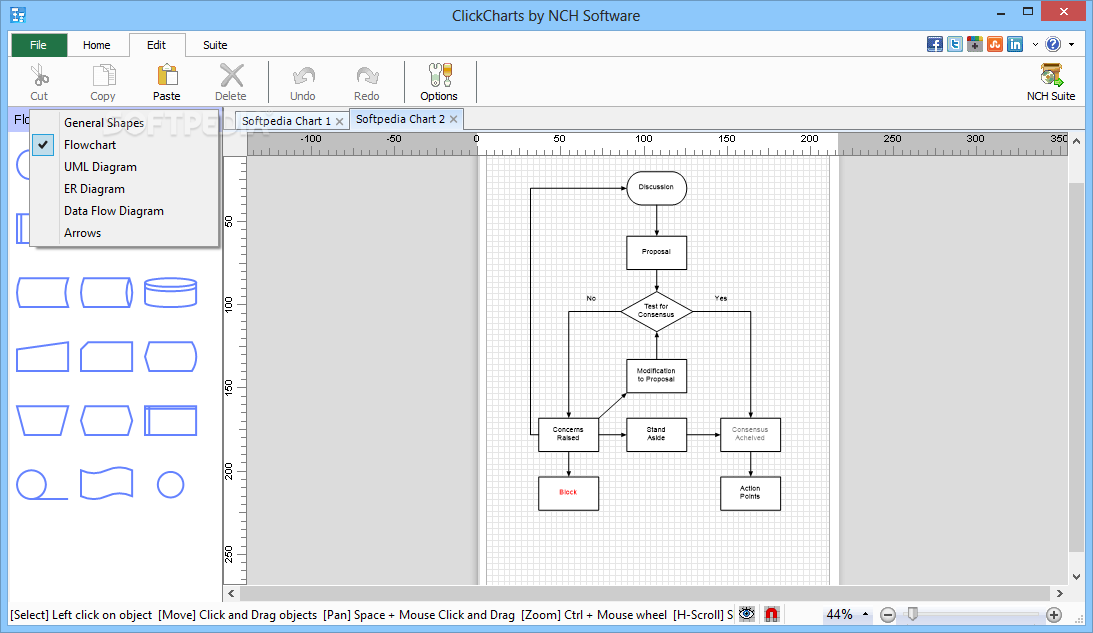Click the vertical scrollbar up arrow
This screenshot has width=1093, height=633.
click(x=1076, y=139)
